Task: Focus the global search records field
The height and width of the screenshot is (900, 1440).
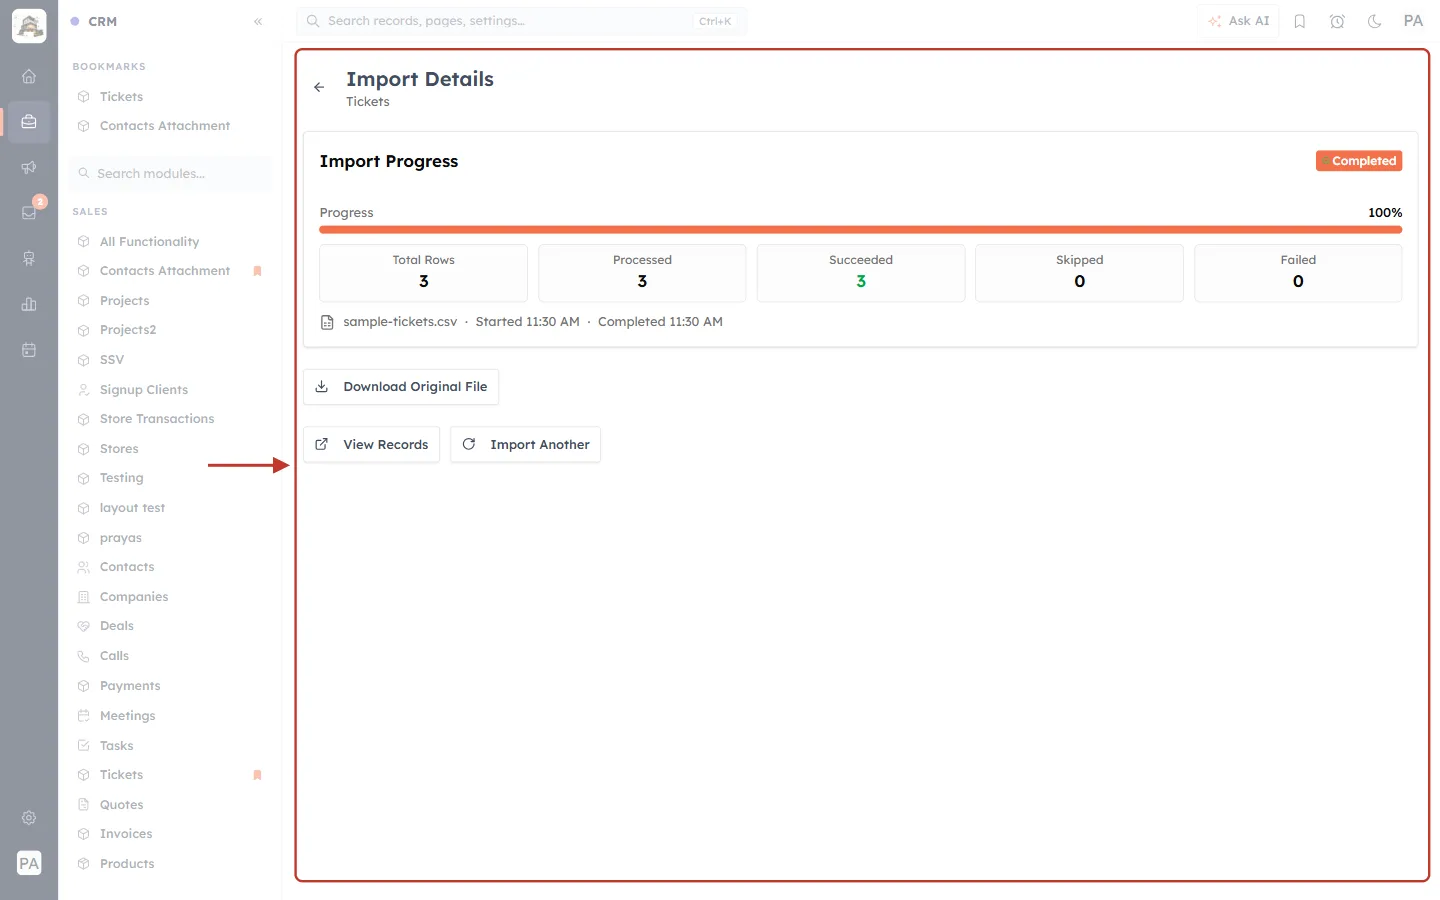Action: (521, 21)
